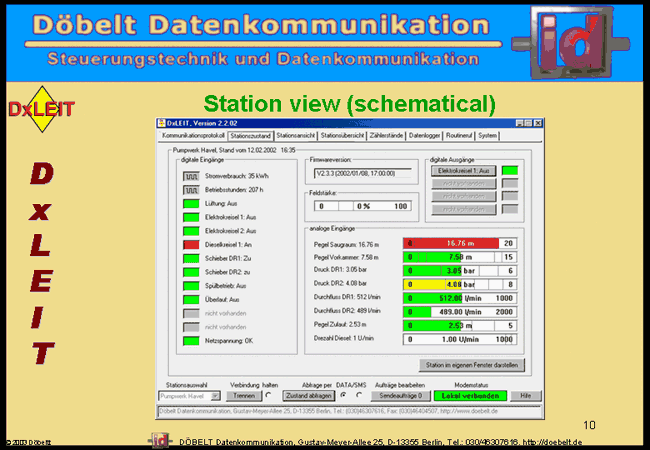Viewport: 650px width, 450px height.
Task: Click the Druck DR1 3.05 bar gauge
Action: click(x=460, y=271)
